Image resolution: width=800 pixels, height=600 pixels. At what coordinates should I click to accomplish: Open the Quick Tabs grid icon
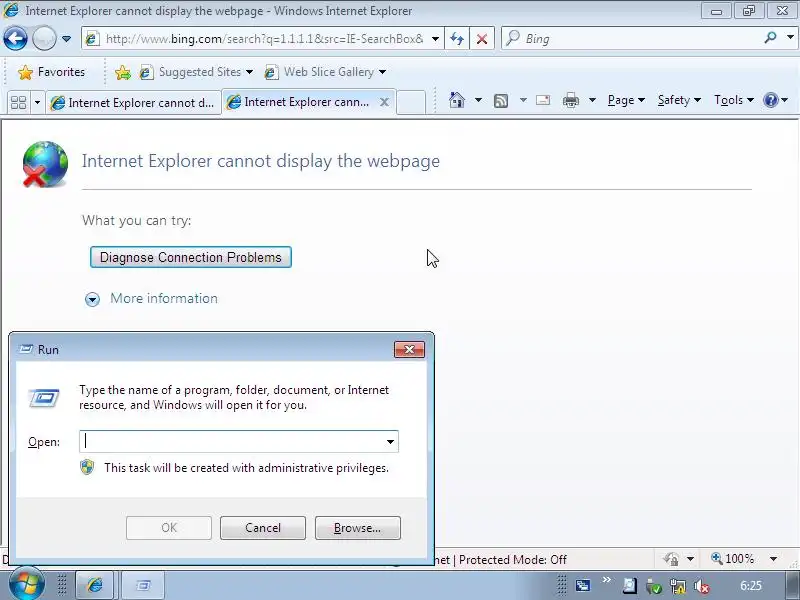18,103
